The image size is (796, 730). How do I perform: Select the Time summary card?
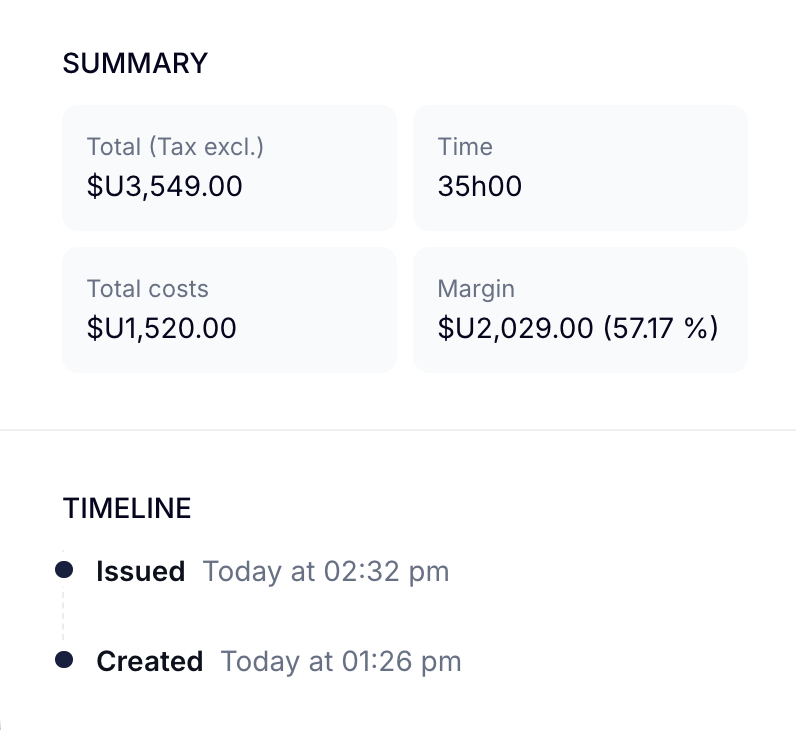[x=580, y=168]
